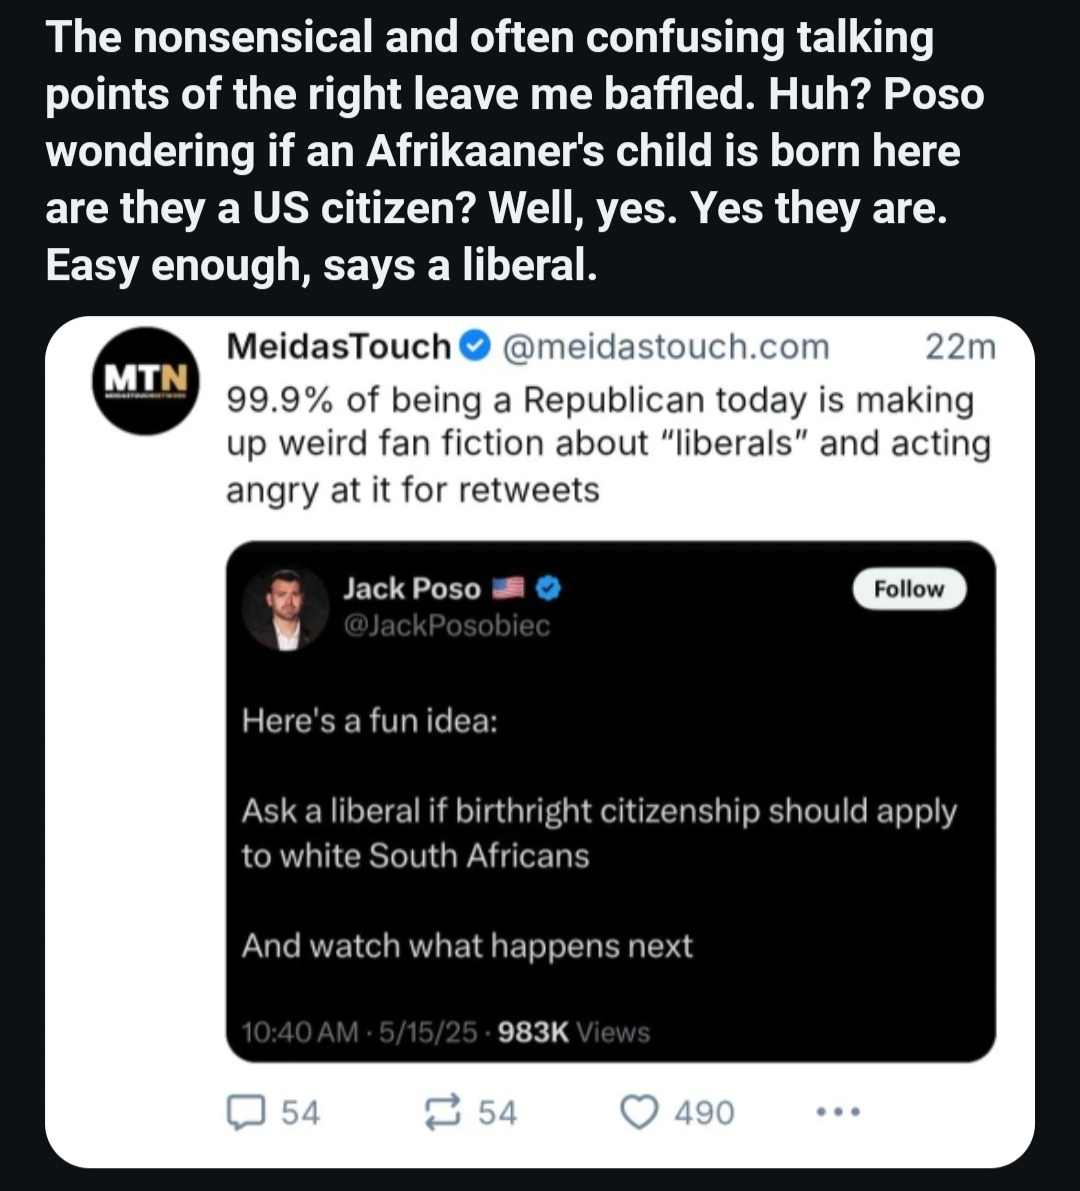Viewport: 1080px width, 1191px height.
Task: Open the 22m post timestamp
Action: [x=960, y=347]
